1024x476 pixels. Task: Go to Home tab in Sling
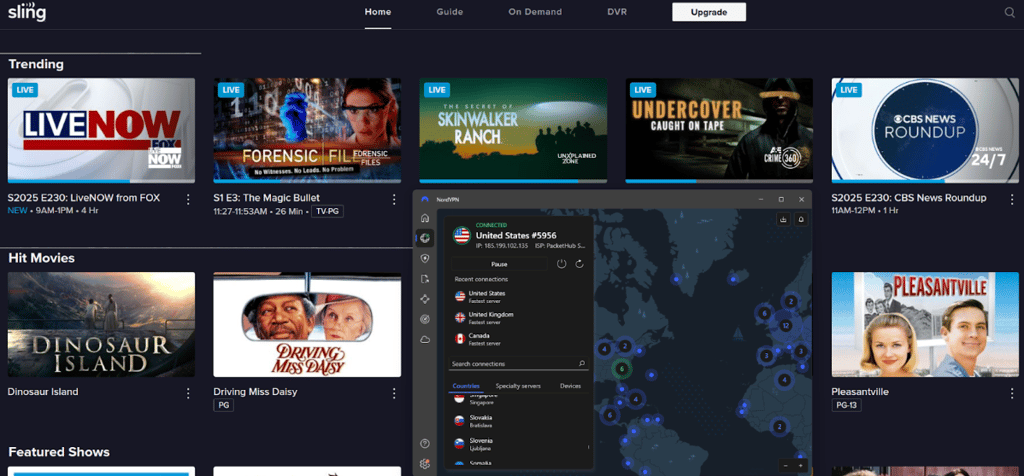coord(377,12)
